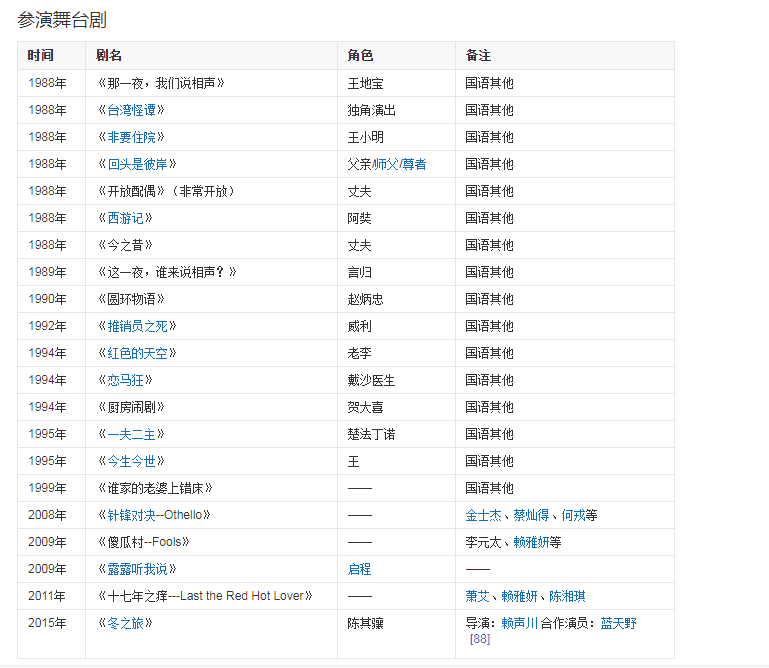Visit the 今生今世 link
769x668 pixels.
[130, 461]
